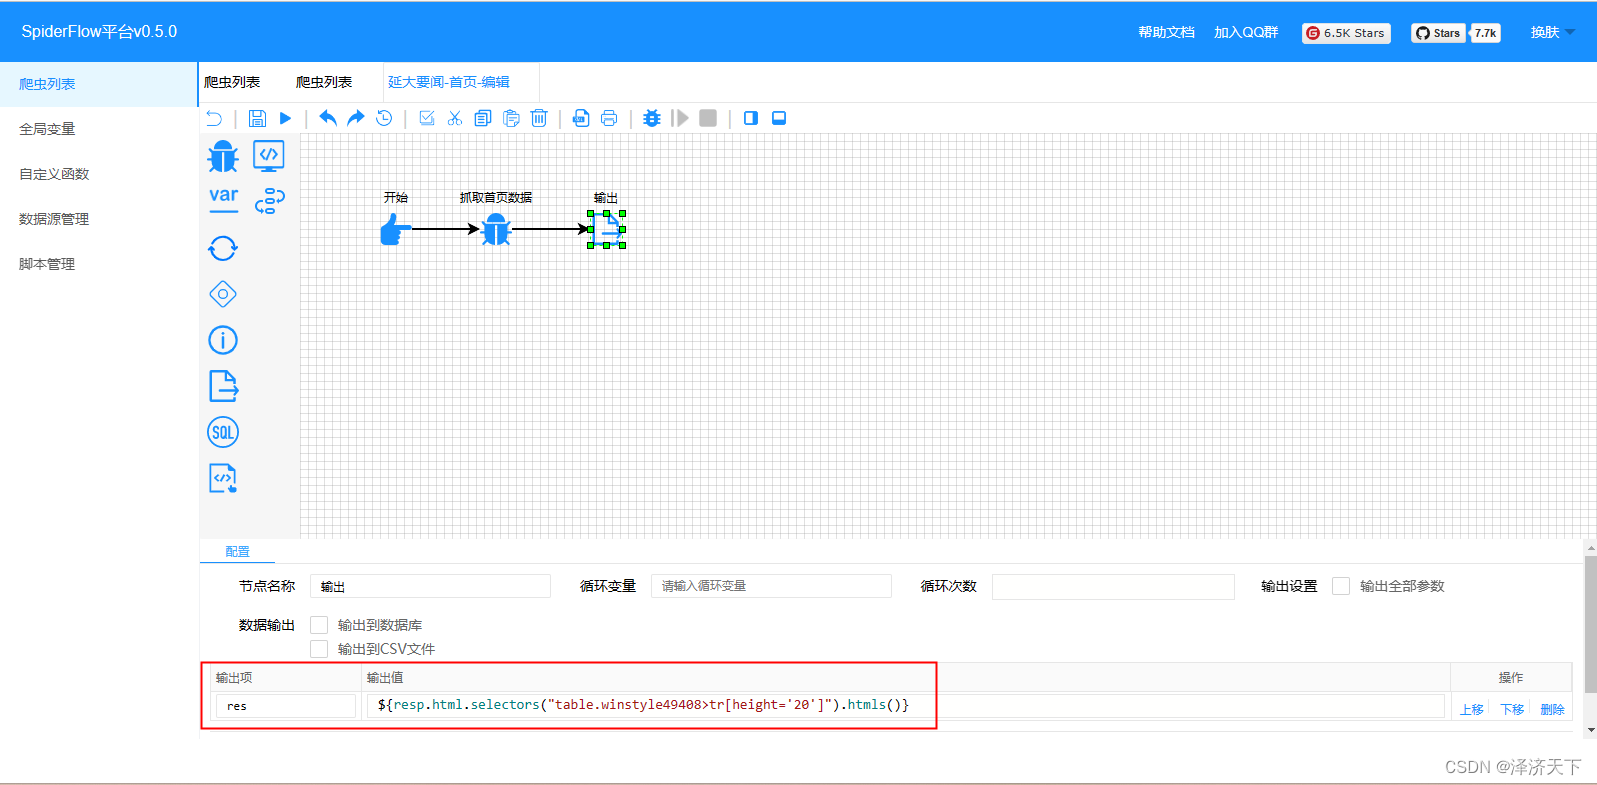1597x785 pixels.
Task: Click the res output item name field
Action: point(285,706)
